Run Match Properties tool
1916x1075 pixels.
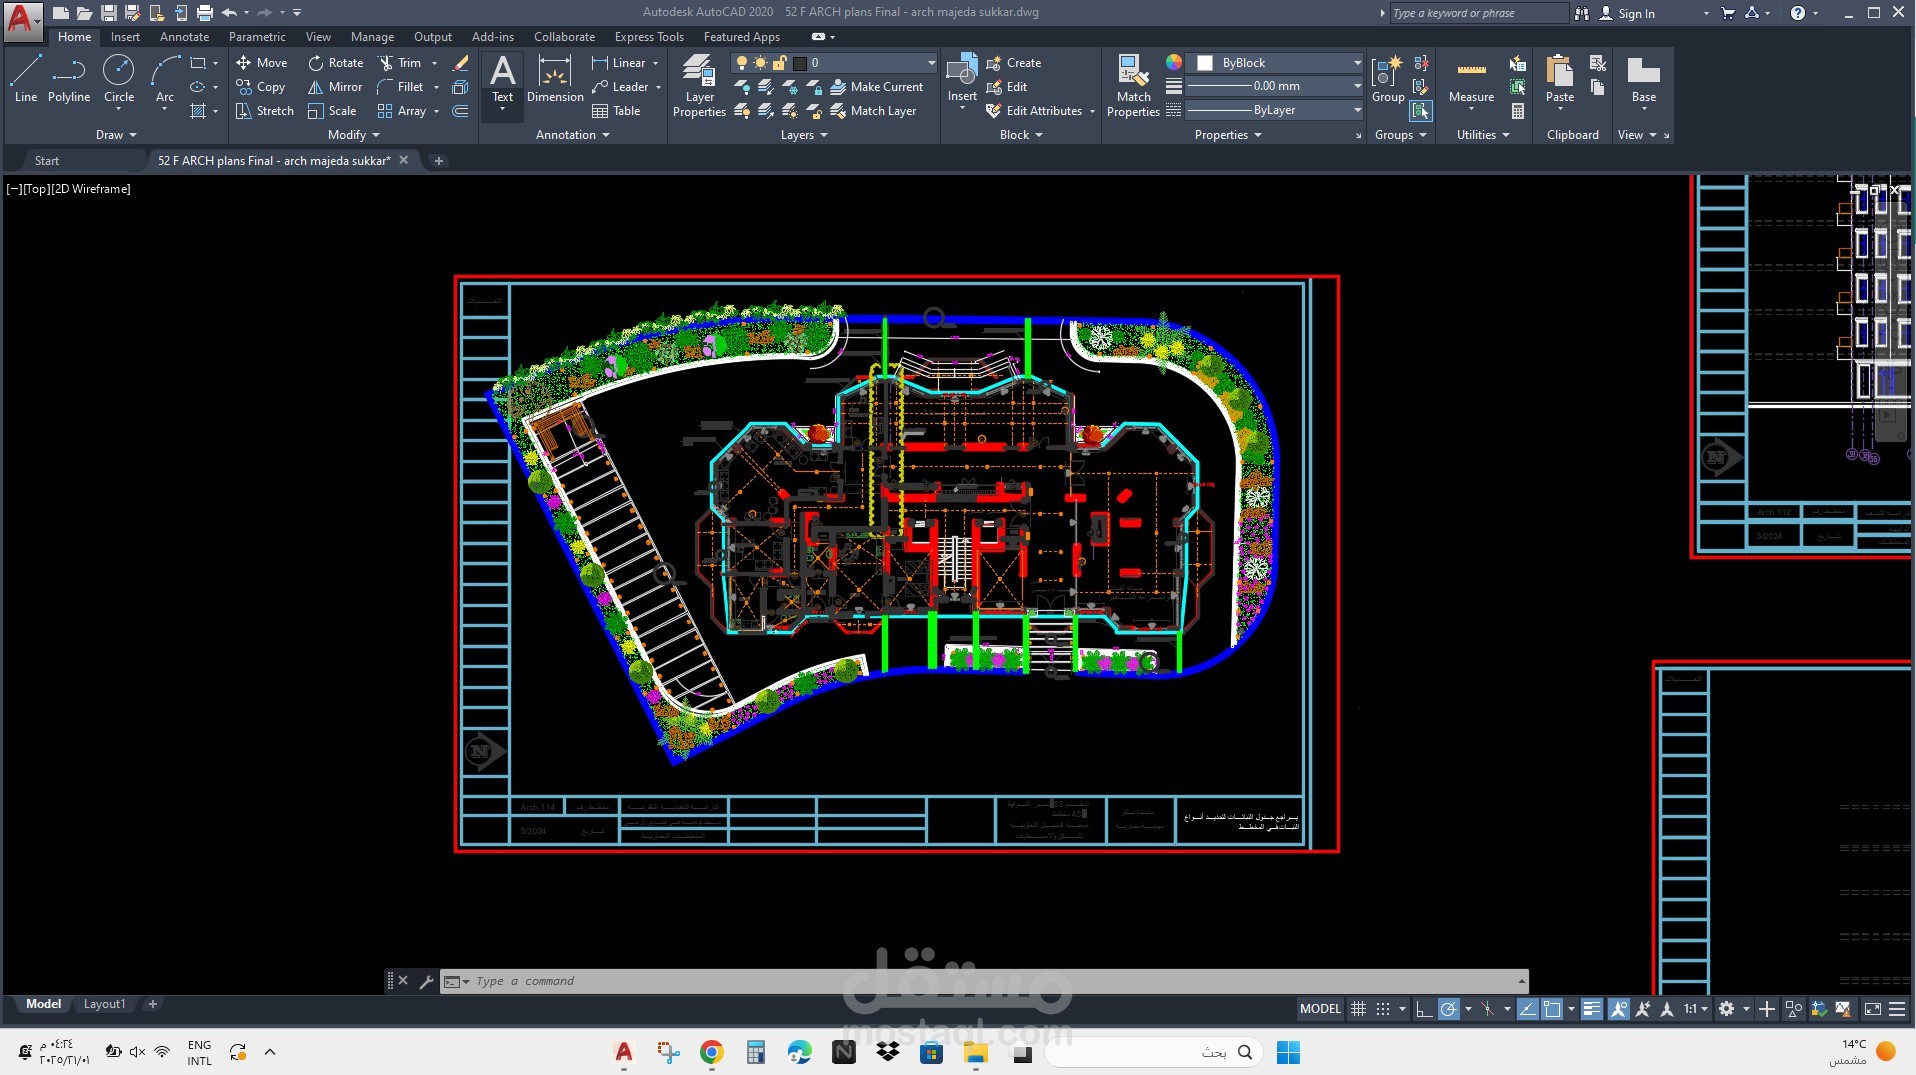click(x=1133, y=86)
